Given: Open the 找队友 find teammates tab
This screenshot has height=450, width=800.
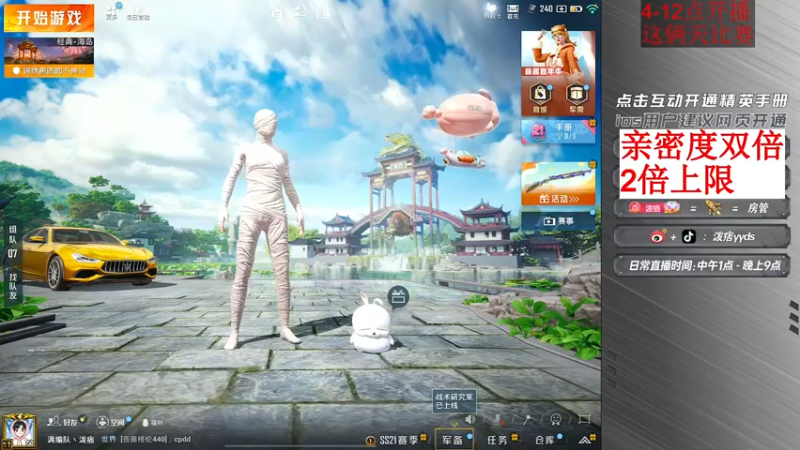Looking at the screenshot, I should tap(13, 286).
